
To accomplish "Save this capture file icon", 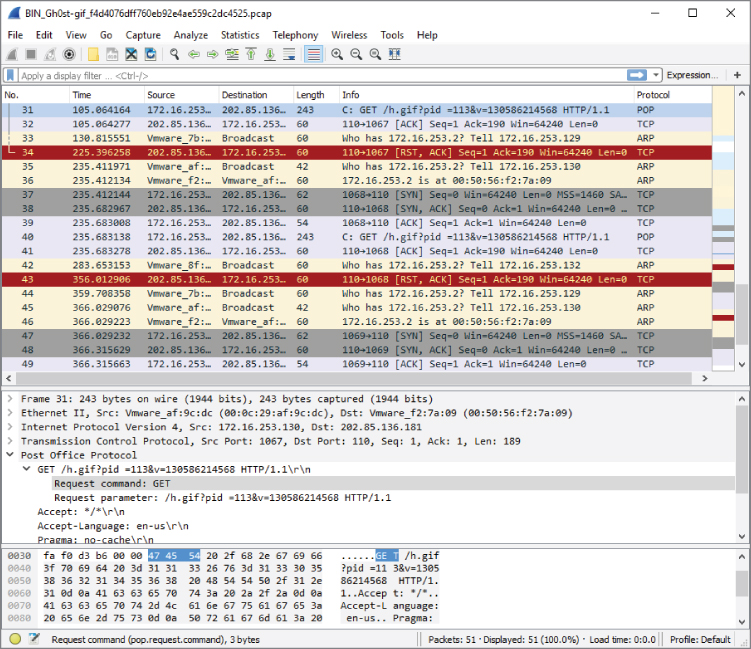I will tap(112, 54).
